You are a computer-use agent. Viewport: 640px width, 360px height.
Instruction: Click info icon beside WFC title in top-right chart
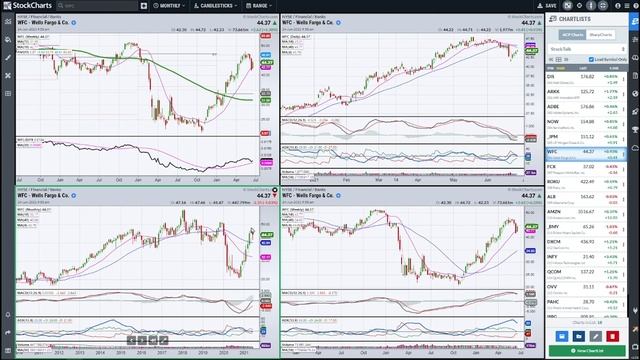[338, 23]
